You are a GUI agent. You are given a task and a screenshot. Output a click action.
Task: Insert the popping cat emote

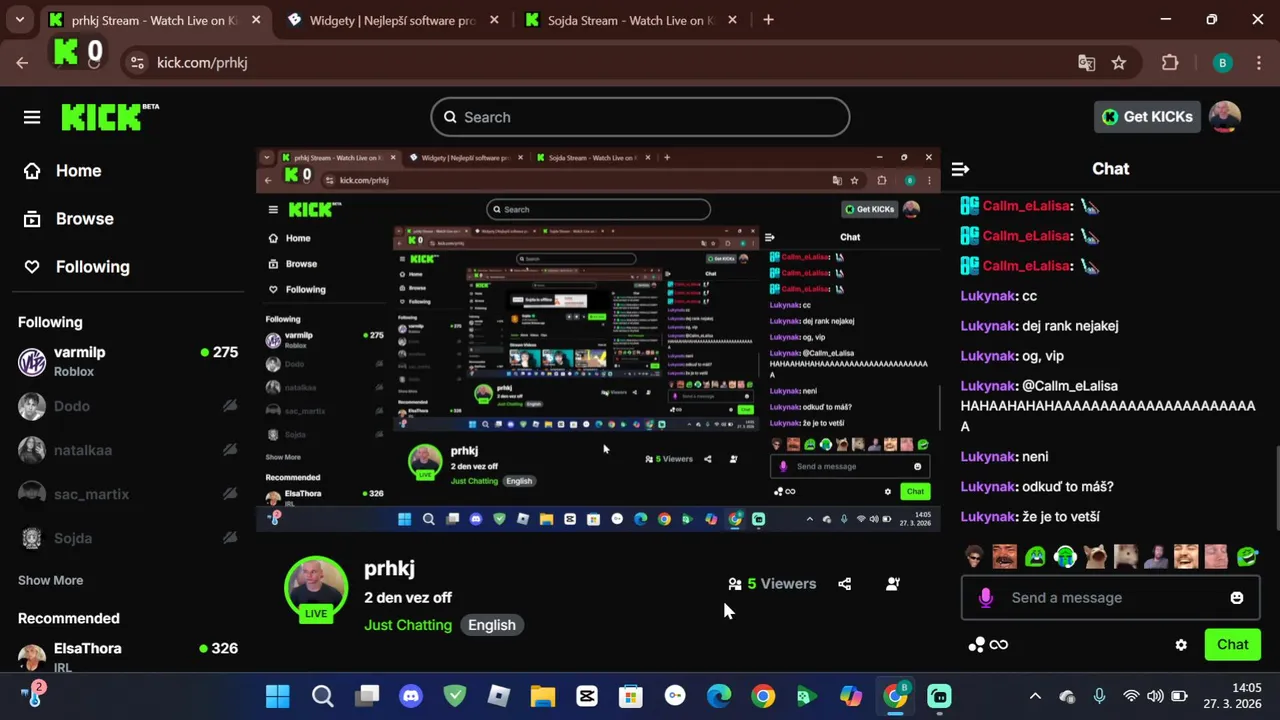(x=1096, y=557)
